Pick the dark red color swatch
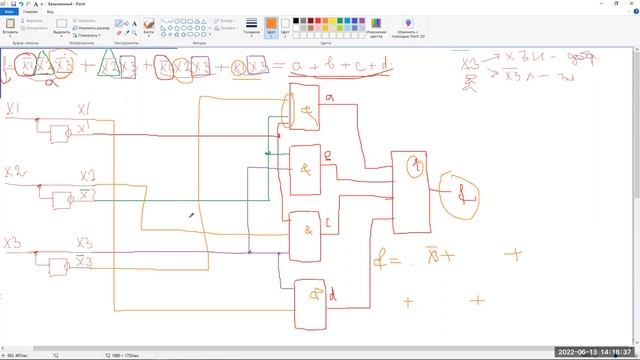This screenshot has height=360, width=640. click(x=311, y=20)
